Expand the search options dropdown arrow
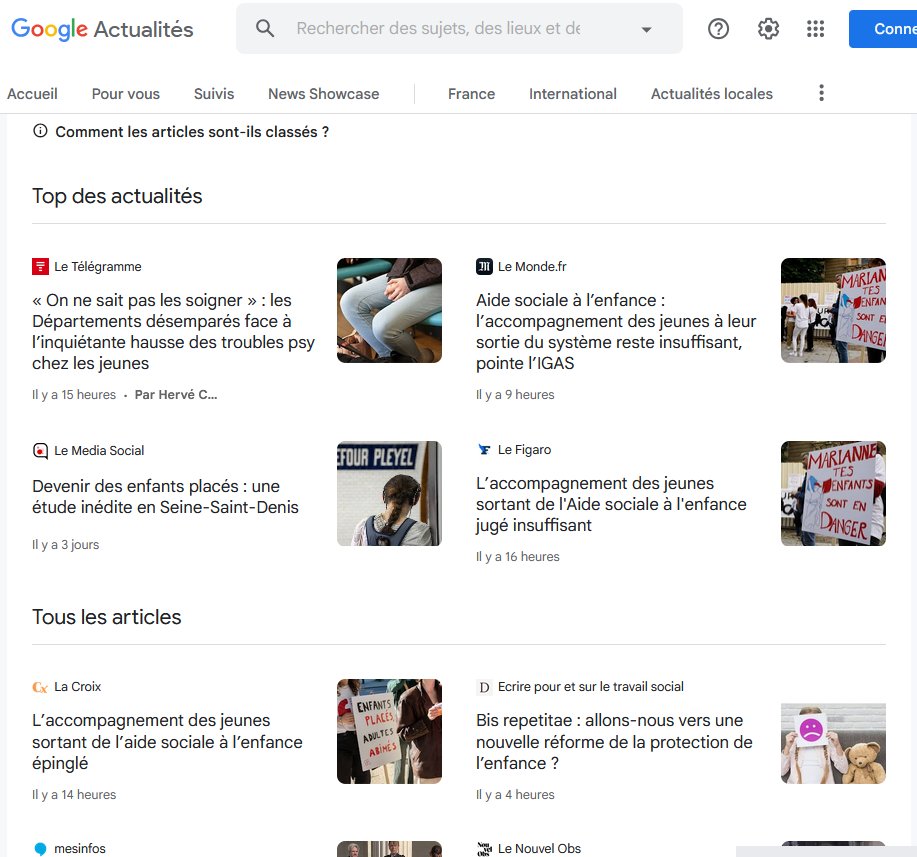Screen dimensions: 917x857 tap(646, 29)
